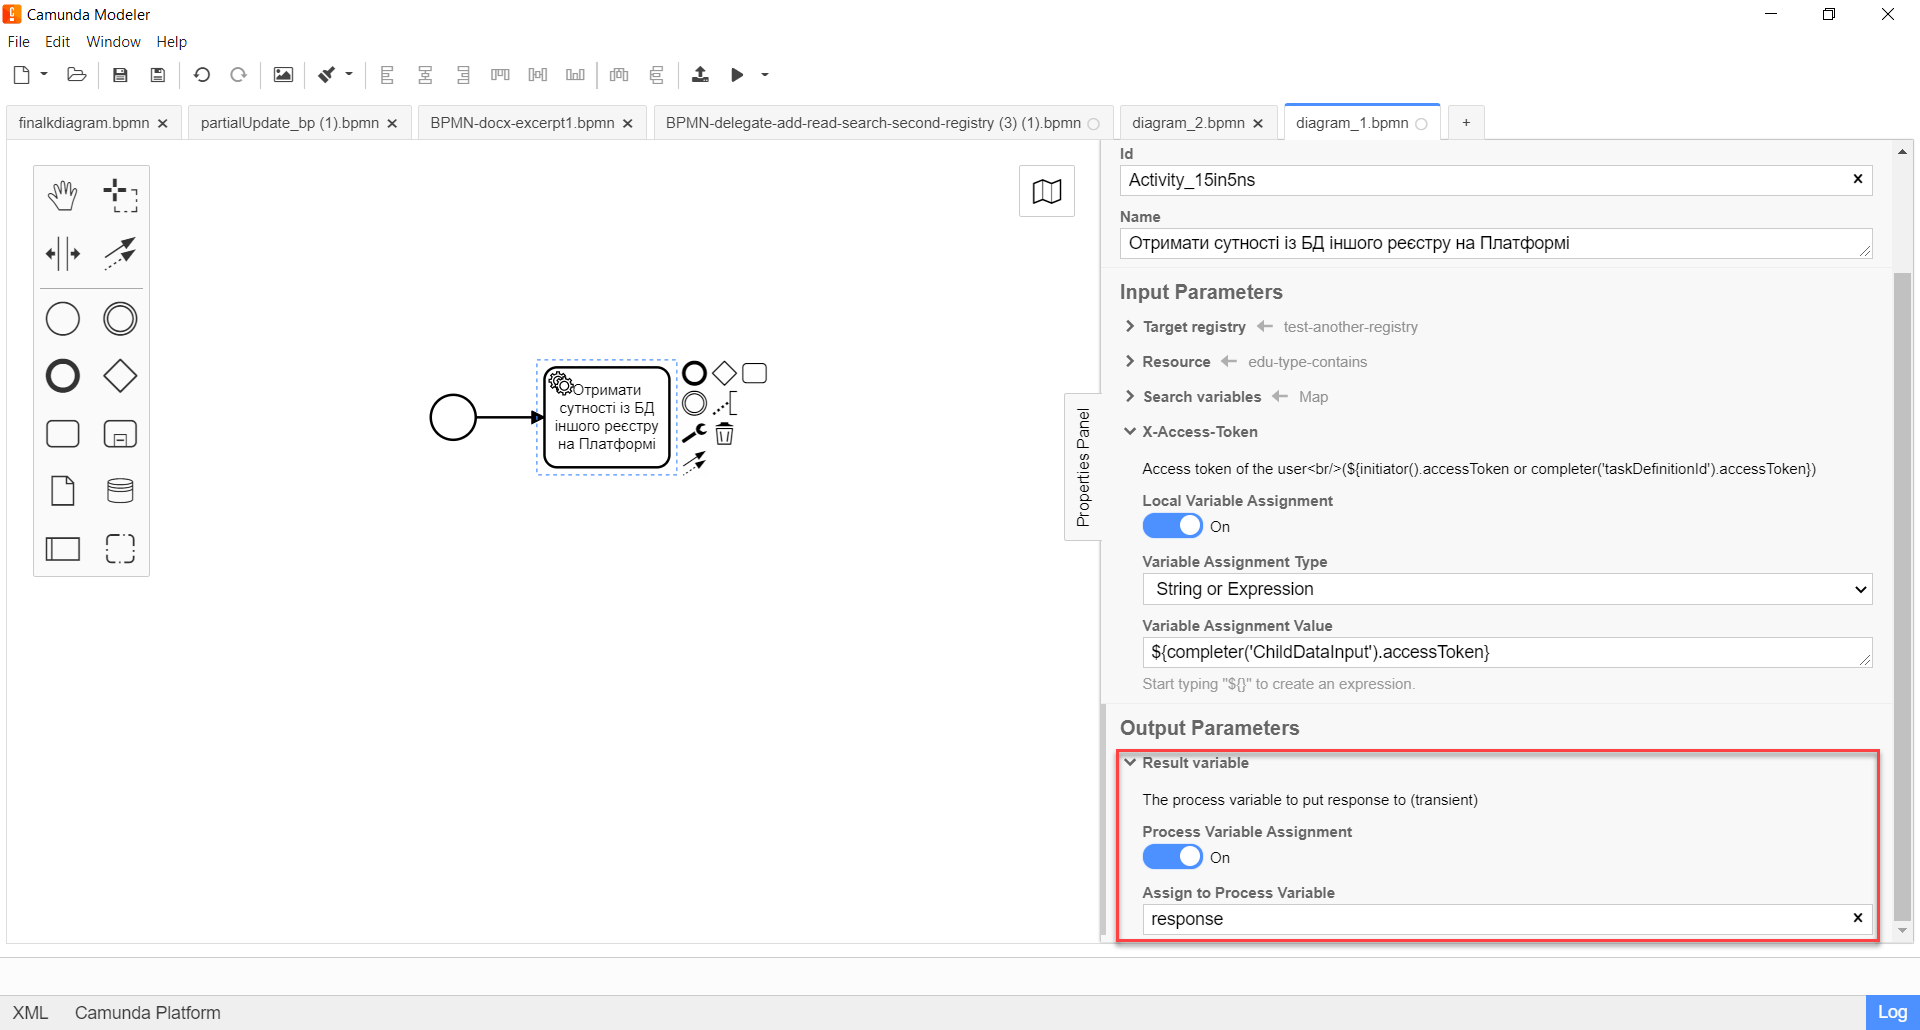
Task: Collapse the Properties Panel handle
Action: click(1083, 467)
